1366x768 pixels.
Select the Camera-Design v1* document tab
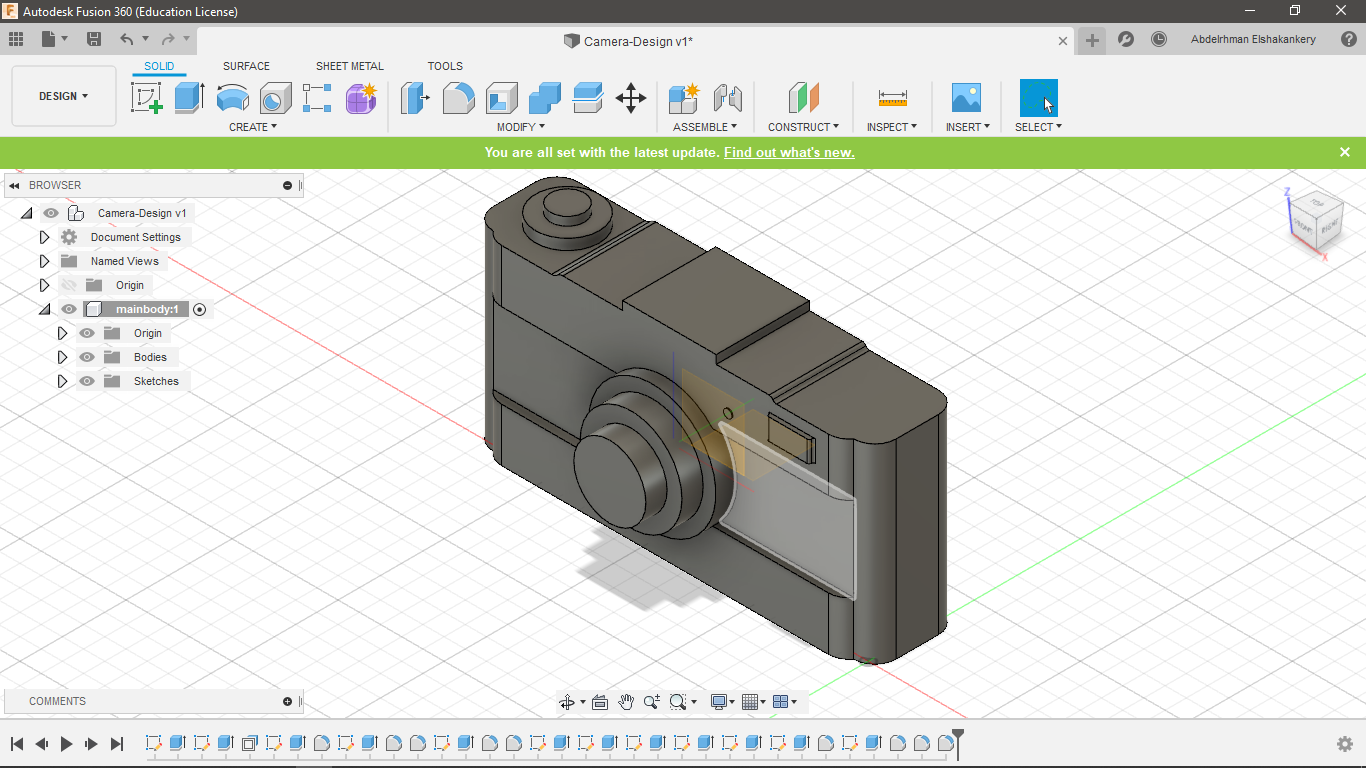(x=638, y=41)
